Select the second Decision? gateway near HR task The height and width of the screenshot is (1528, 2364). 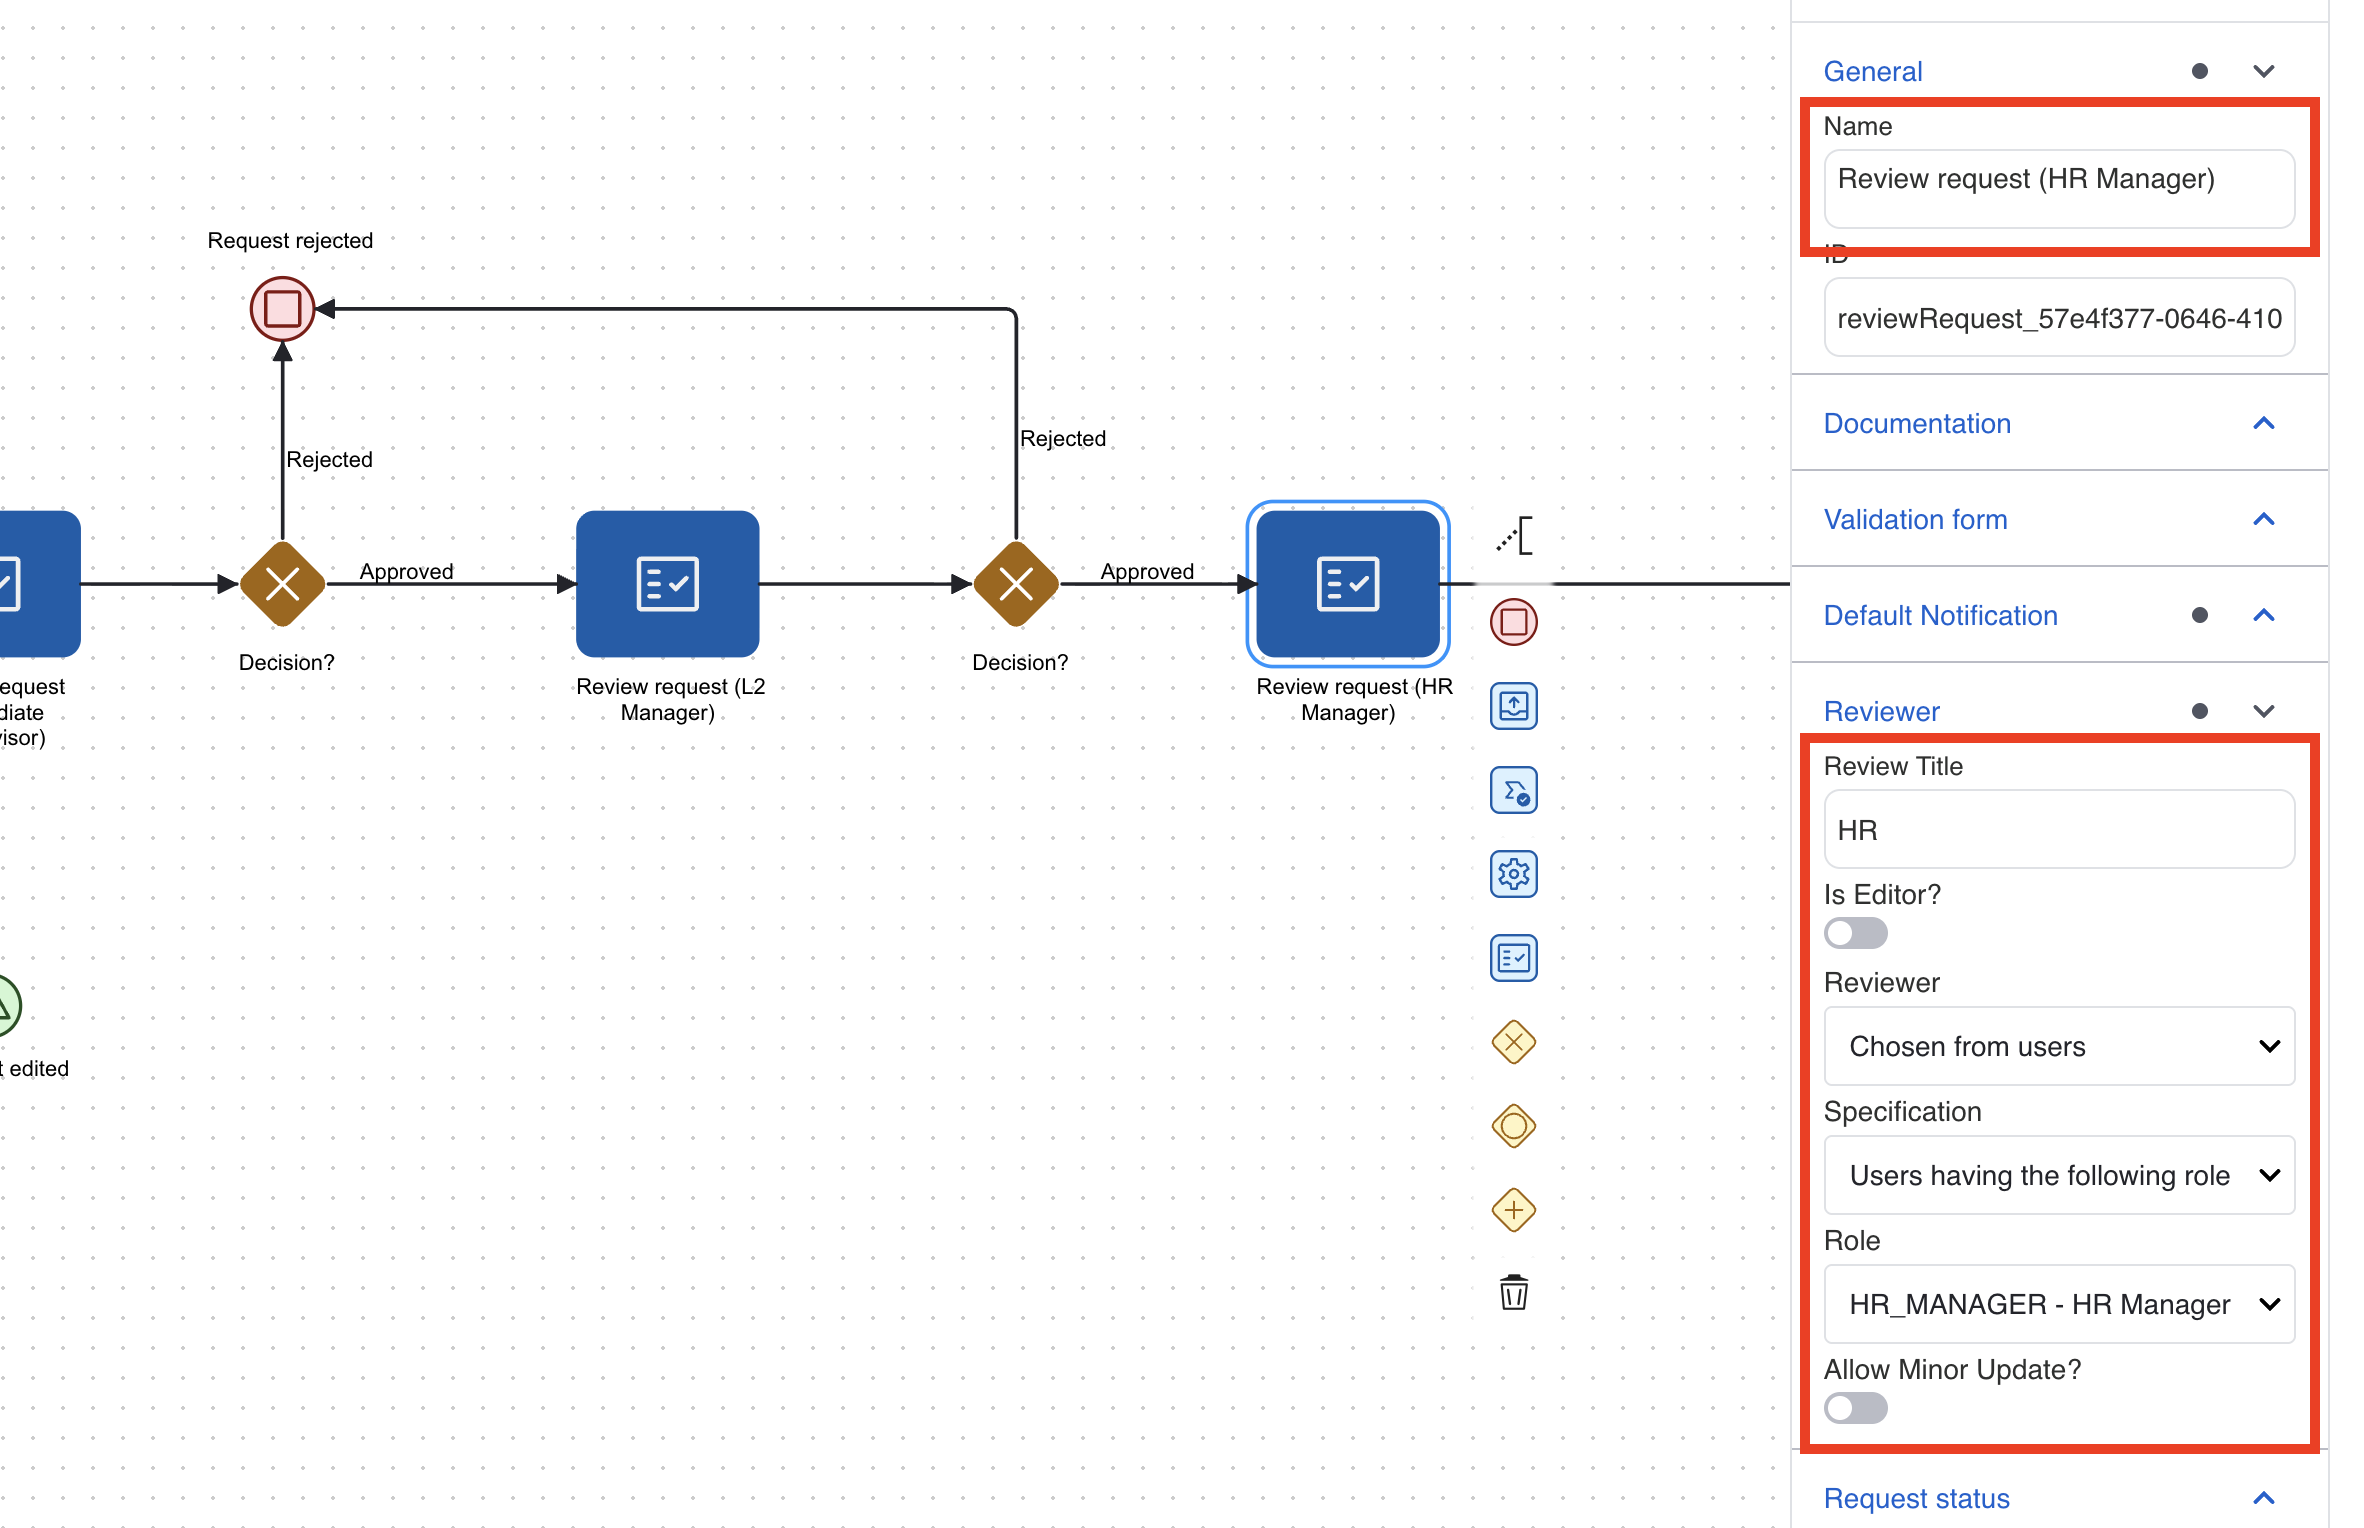(1016, 584)
